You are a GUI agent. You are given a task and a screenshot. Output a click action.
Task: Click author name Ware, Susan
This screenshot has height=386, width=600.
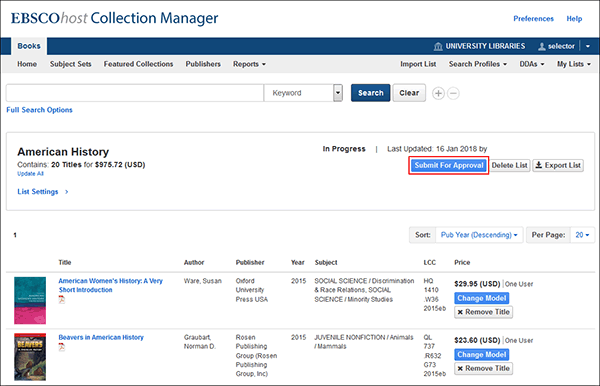tap(203, 281)
